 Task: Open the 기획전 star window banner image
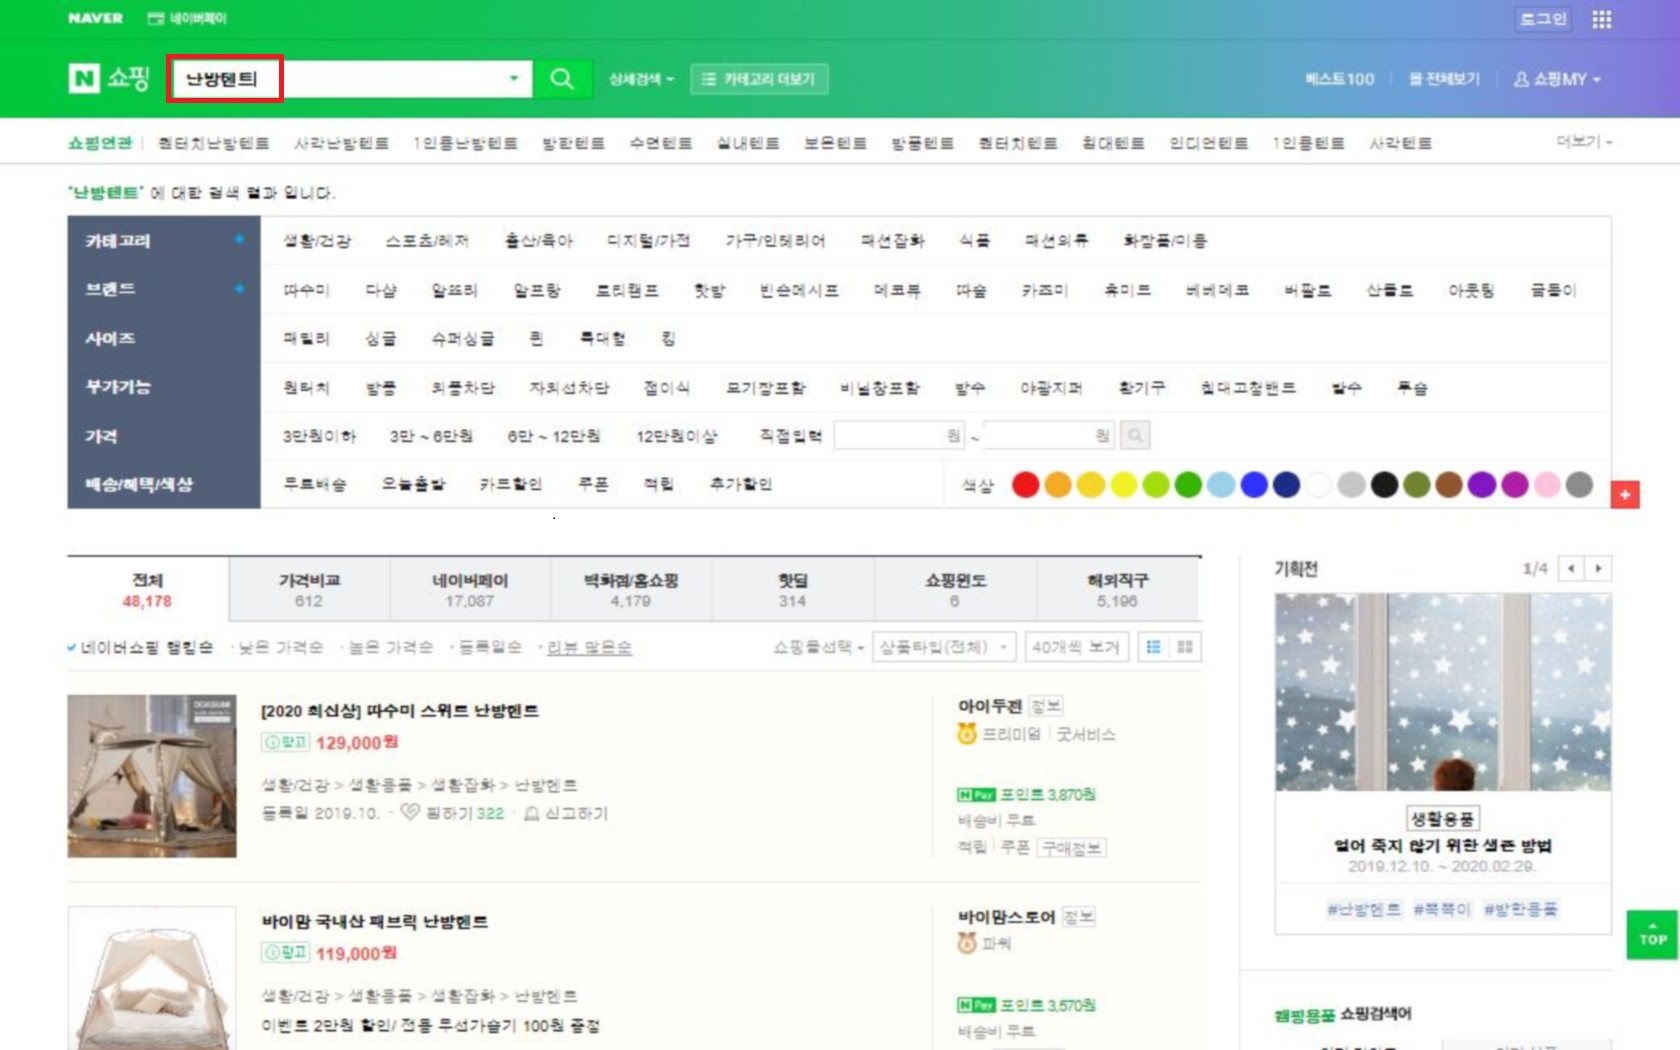pyautogui.click(x=1443, y=692)
